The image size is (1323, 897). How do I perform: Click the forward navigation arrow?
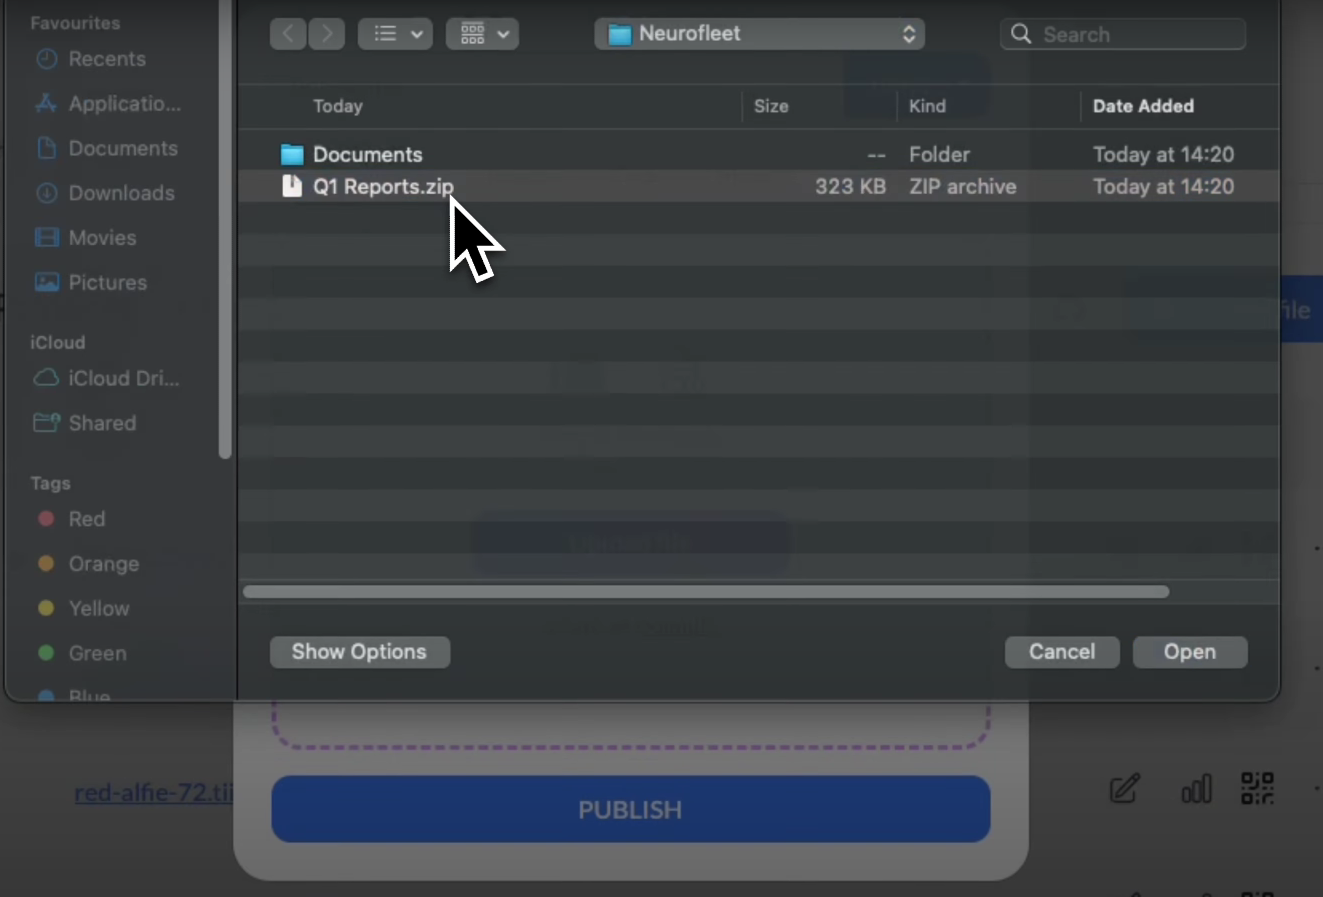click(326, 34)
